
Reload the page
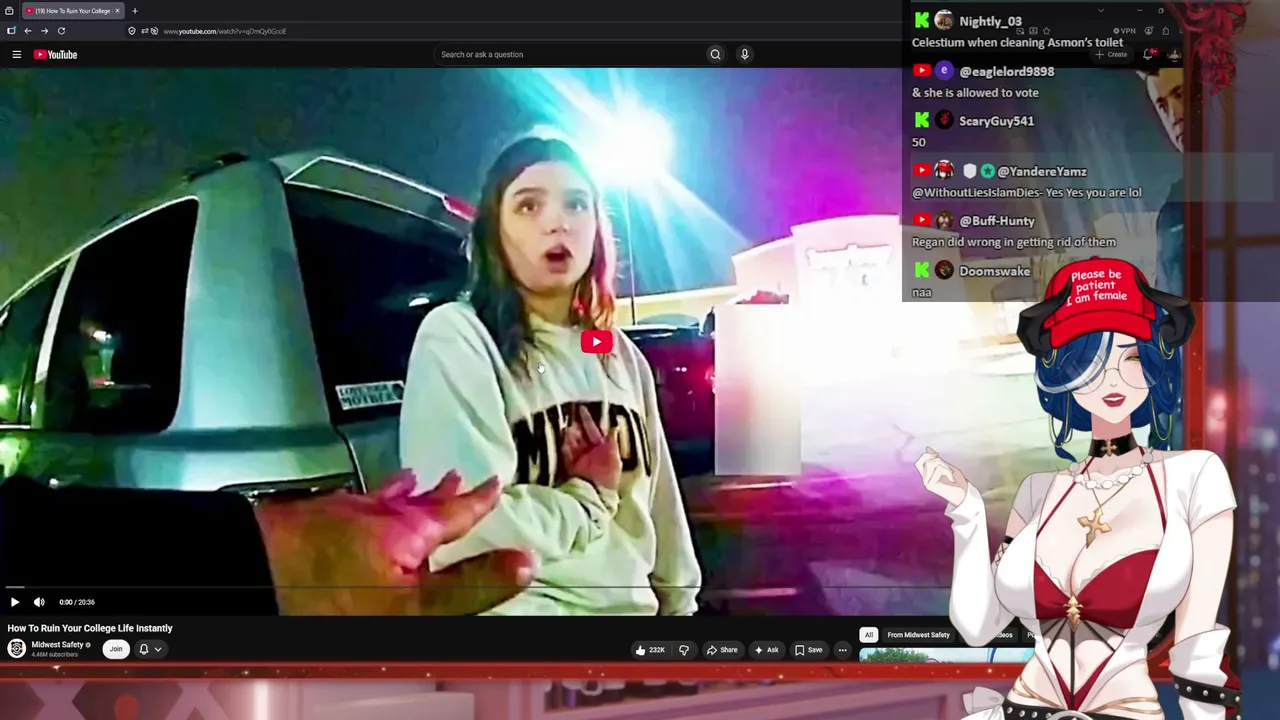click(x=61, y=31)
